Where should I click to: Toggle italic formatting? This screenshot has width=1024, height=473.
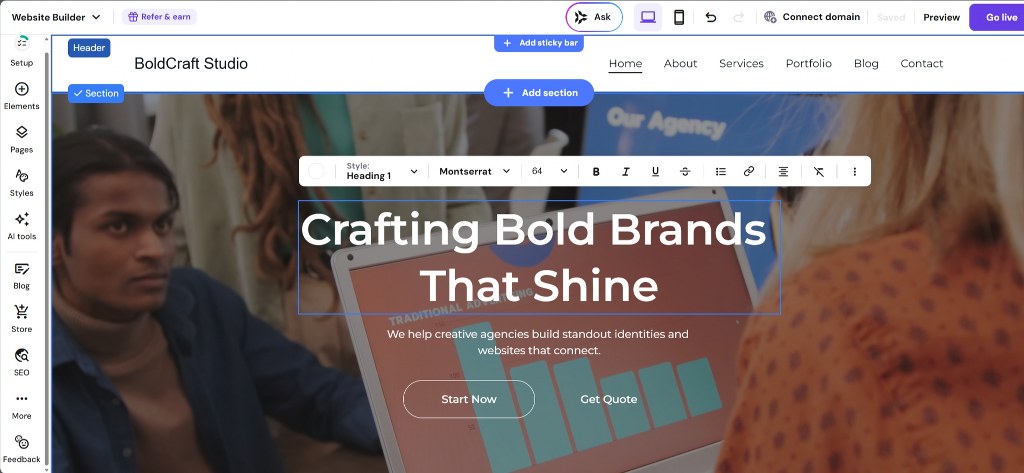tap(626, 171)
